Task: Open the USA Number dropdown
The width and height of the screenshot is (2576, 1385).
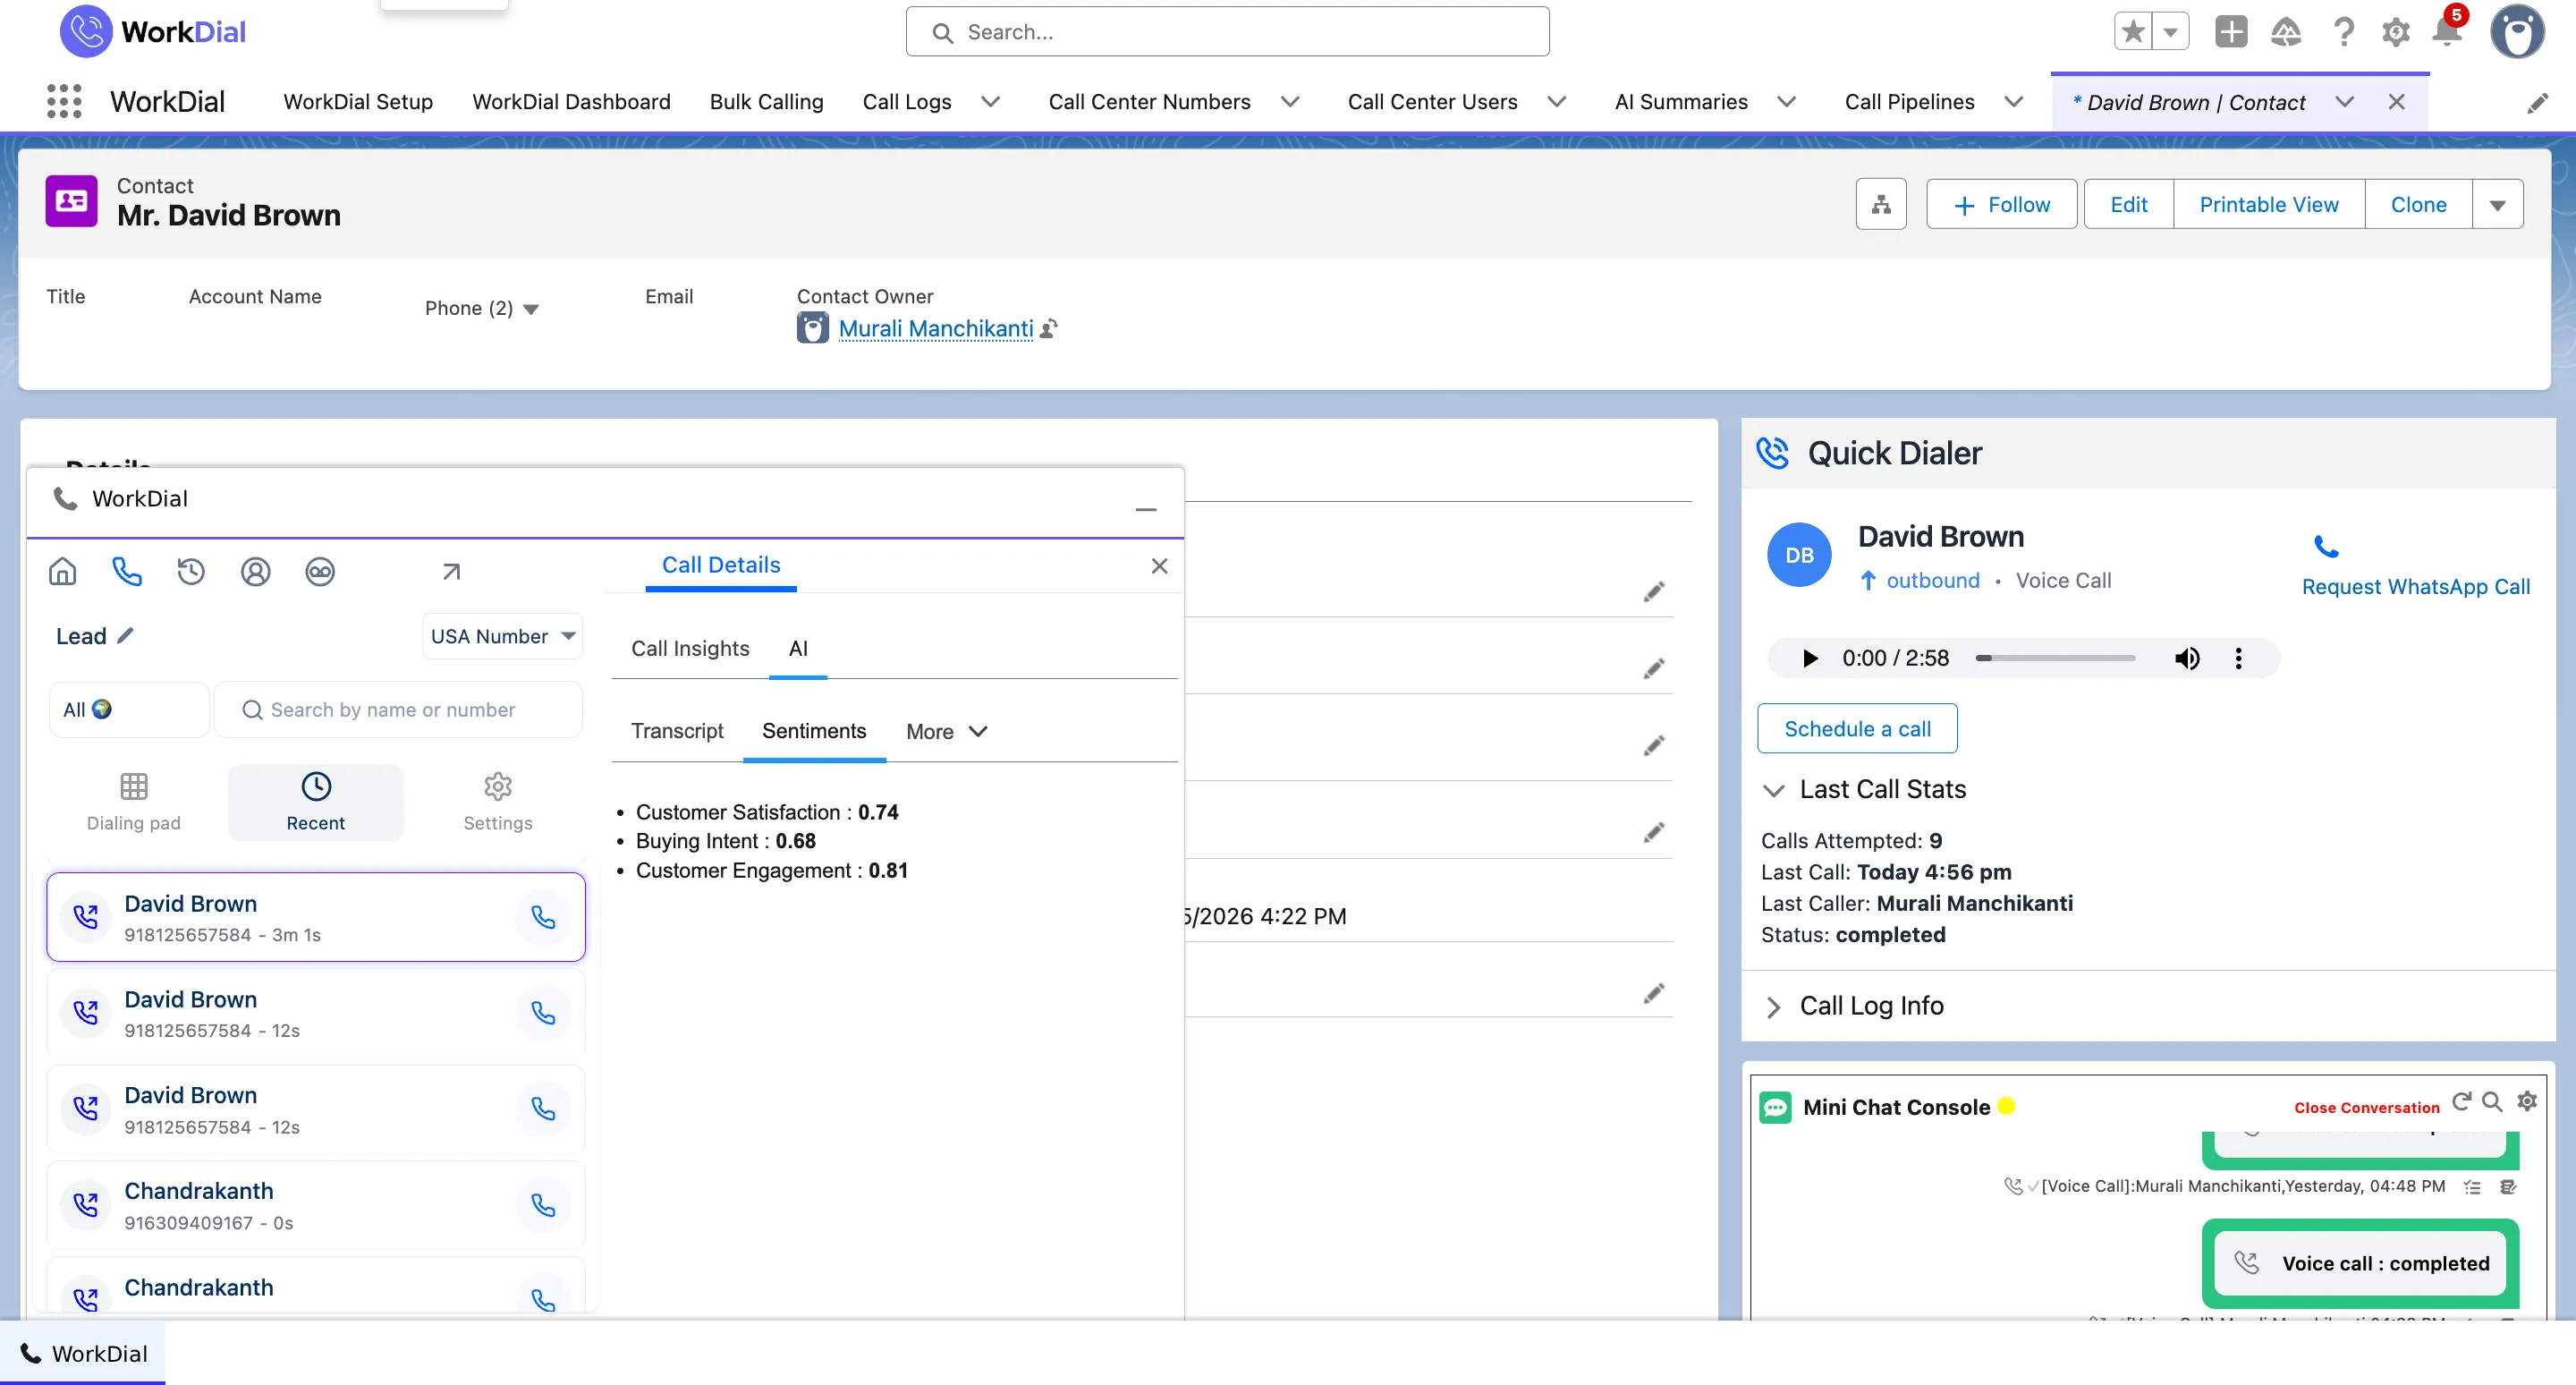Action: tap(502, 636)
